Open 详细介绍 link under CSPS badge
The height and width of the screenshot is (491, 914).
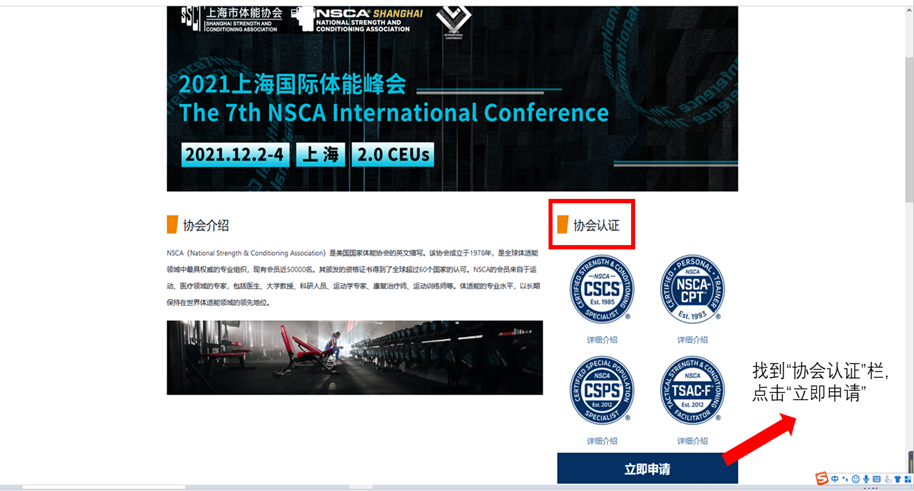pyautogui.click(x=602, y=441)
